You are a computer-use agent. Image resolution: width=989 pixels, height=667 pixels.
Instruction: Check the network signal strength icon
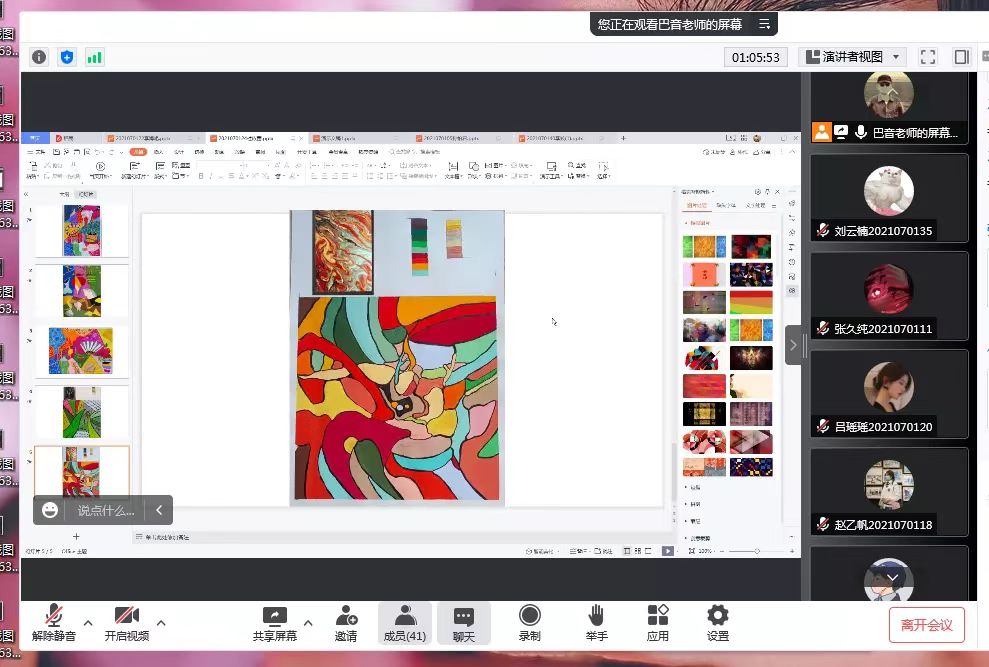coord(95,57)
